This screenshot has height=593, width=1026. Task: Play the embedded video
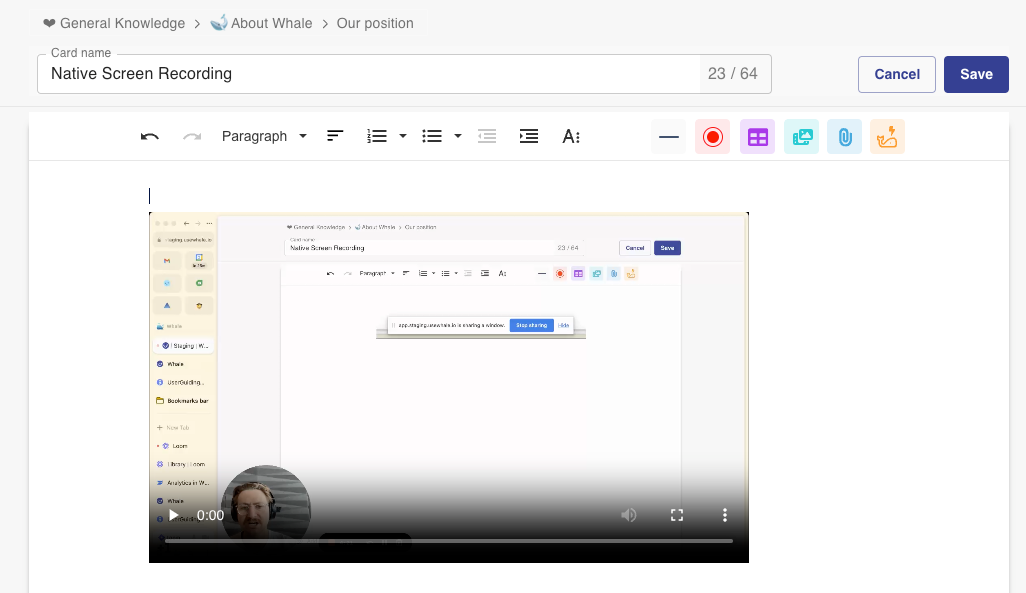click(x=173, y=515)
